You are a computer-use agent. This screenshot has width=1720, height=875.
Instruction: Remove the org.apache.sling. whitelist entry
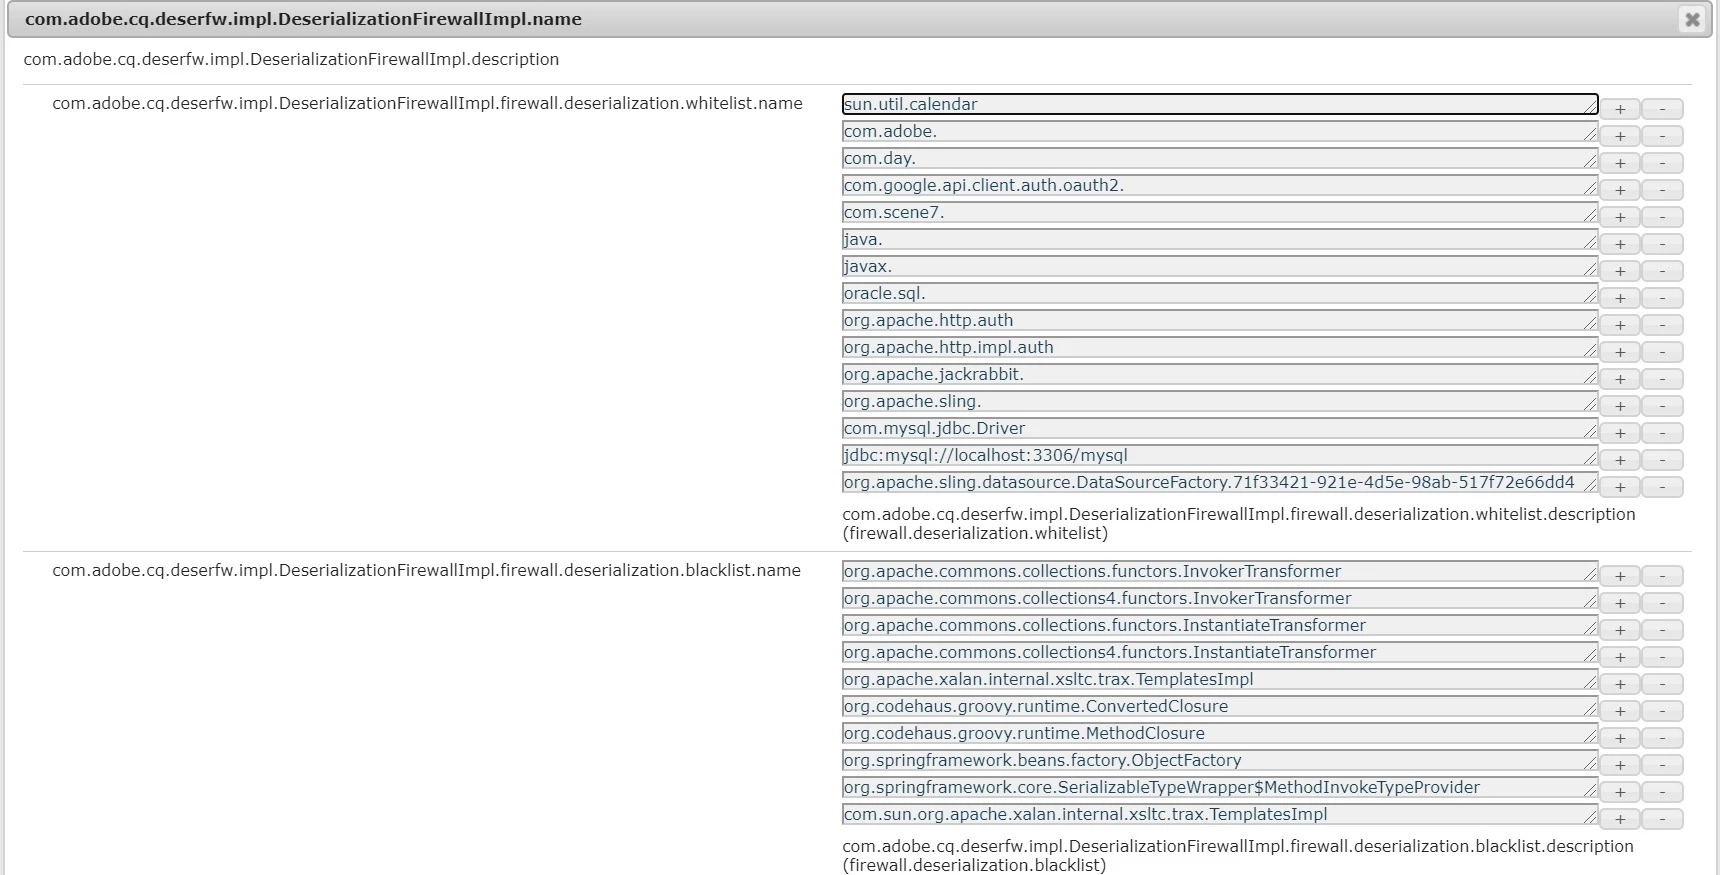coord(1663,406)
